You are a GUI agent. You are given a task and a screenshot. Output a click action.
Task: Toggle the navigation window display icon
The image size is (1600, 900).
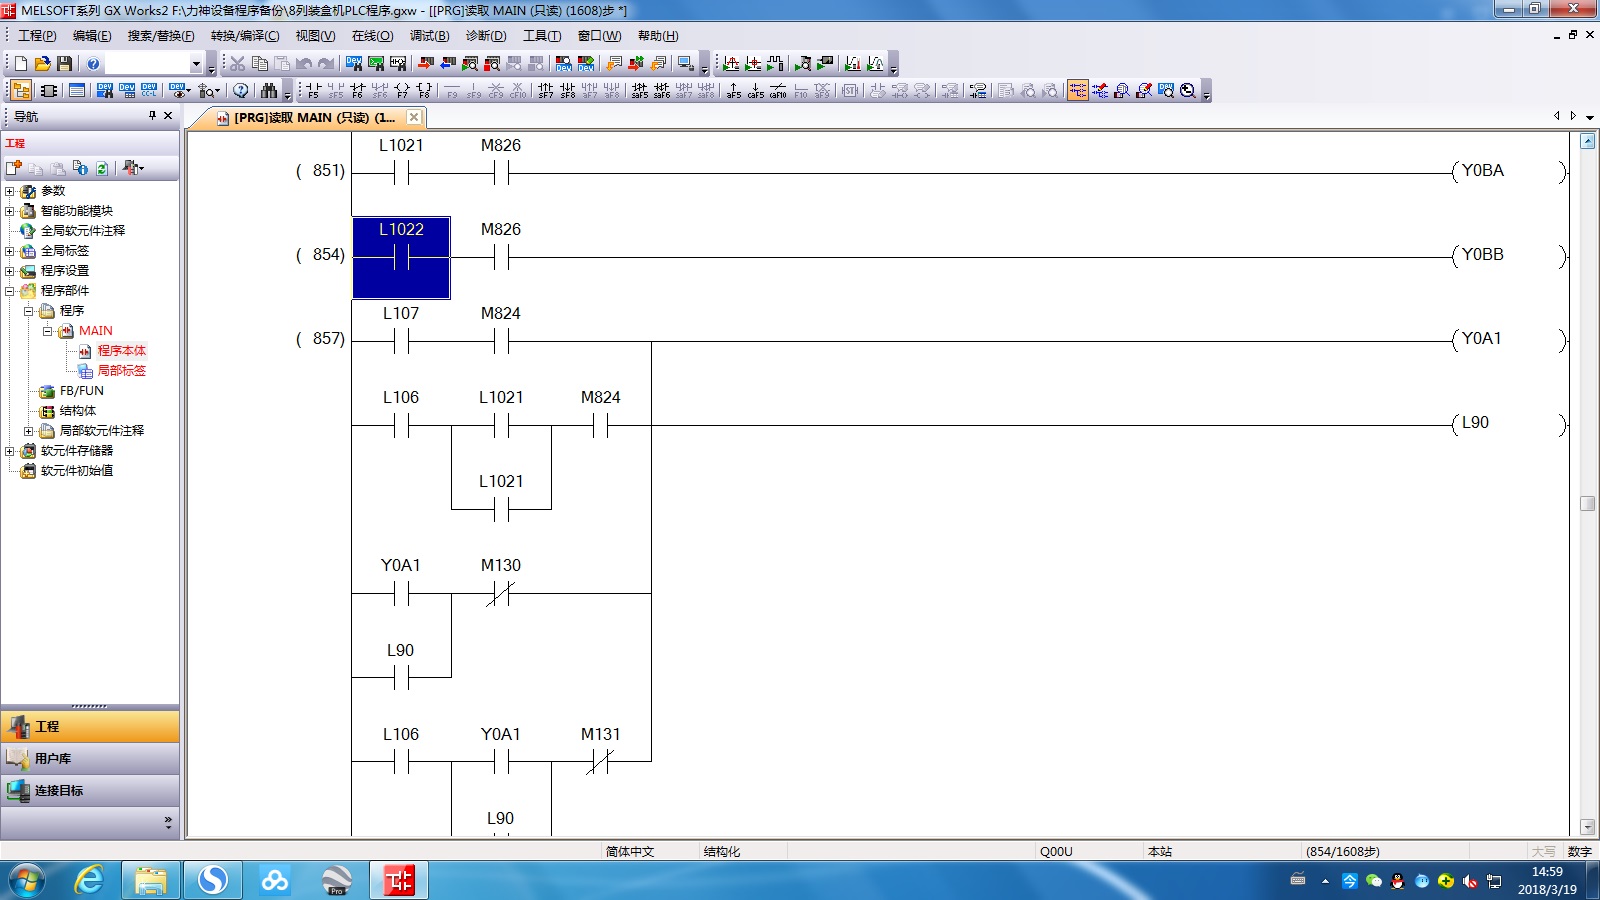click(x=21, y=91)
